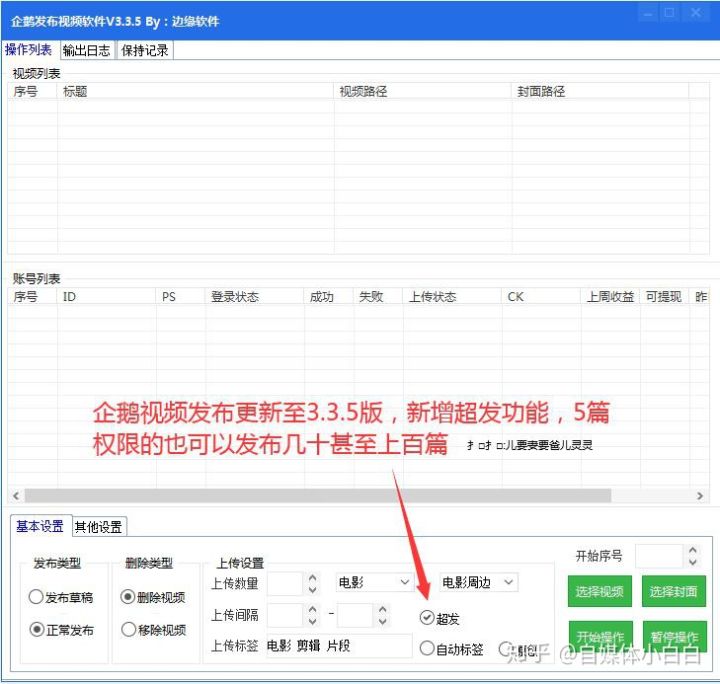This screenshot has height=684, width=720.
Task: Increase the second 上传间隔 value
Action: [x=382, y=610]
